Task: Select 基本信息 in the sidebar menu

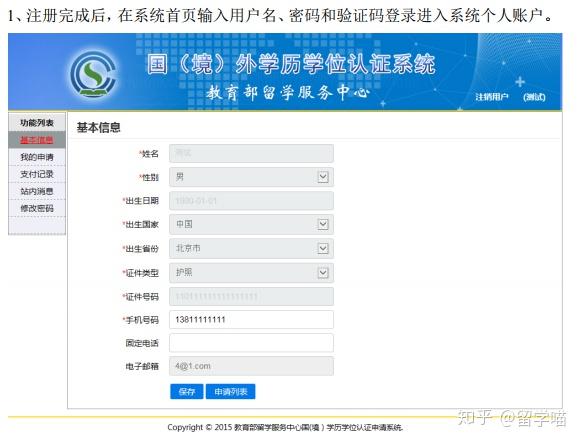Action: 37,140
